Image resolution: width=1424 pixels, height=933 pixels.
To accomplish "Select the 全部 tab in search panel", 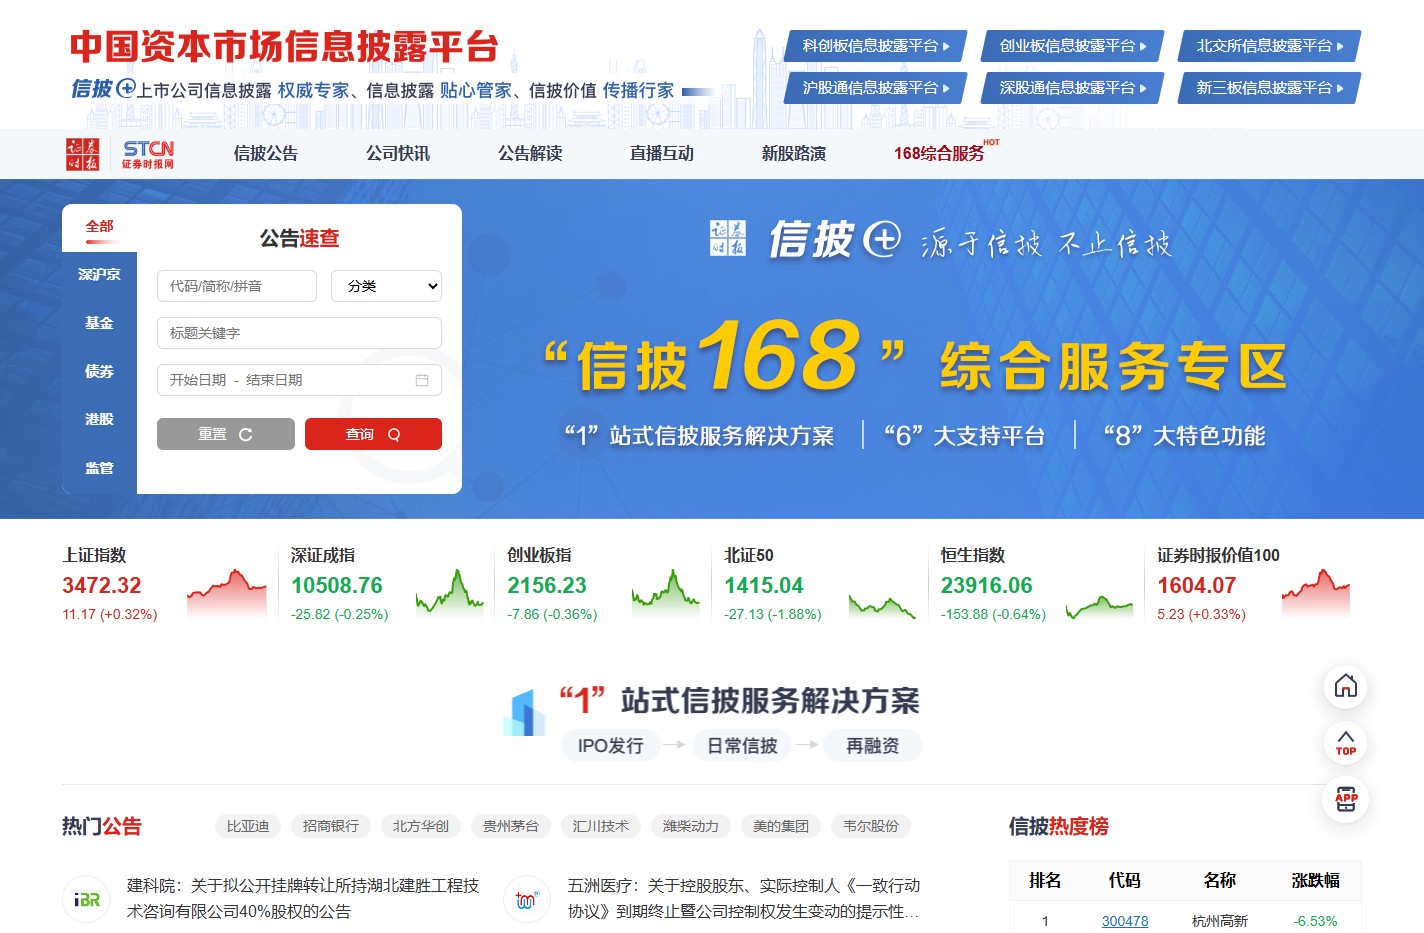I will tap(99, 227).
